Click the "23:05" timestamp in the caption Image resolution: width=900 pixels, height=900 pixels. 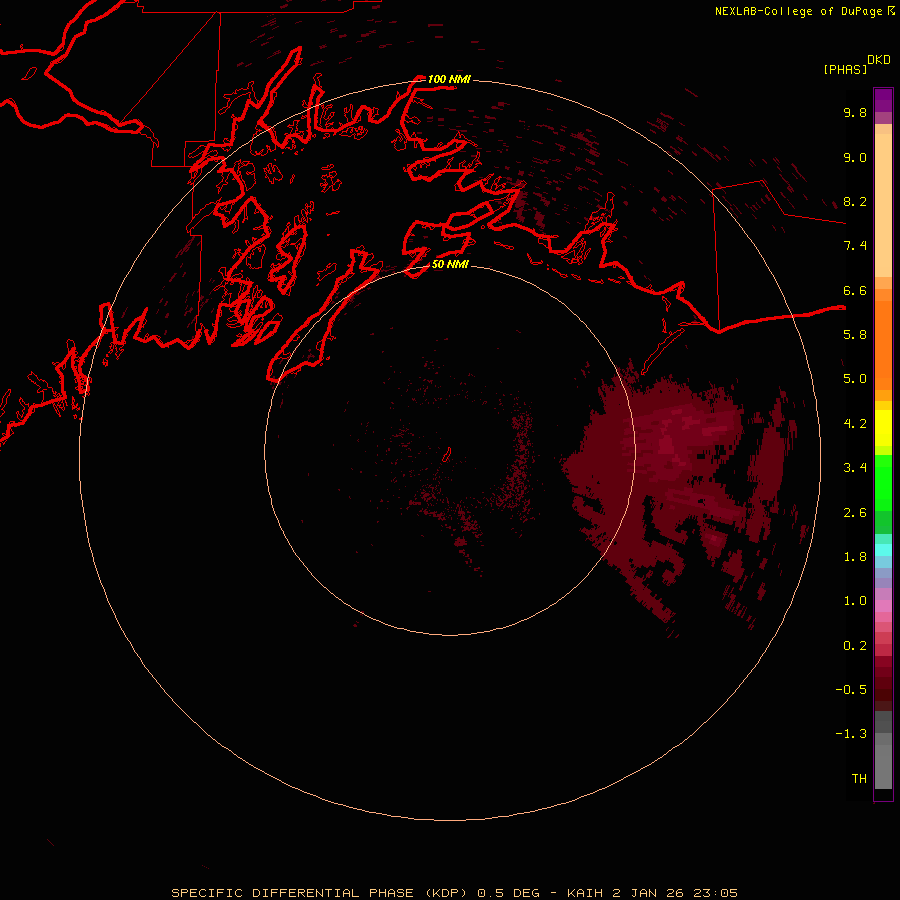715,893
